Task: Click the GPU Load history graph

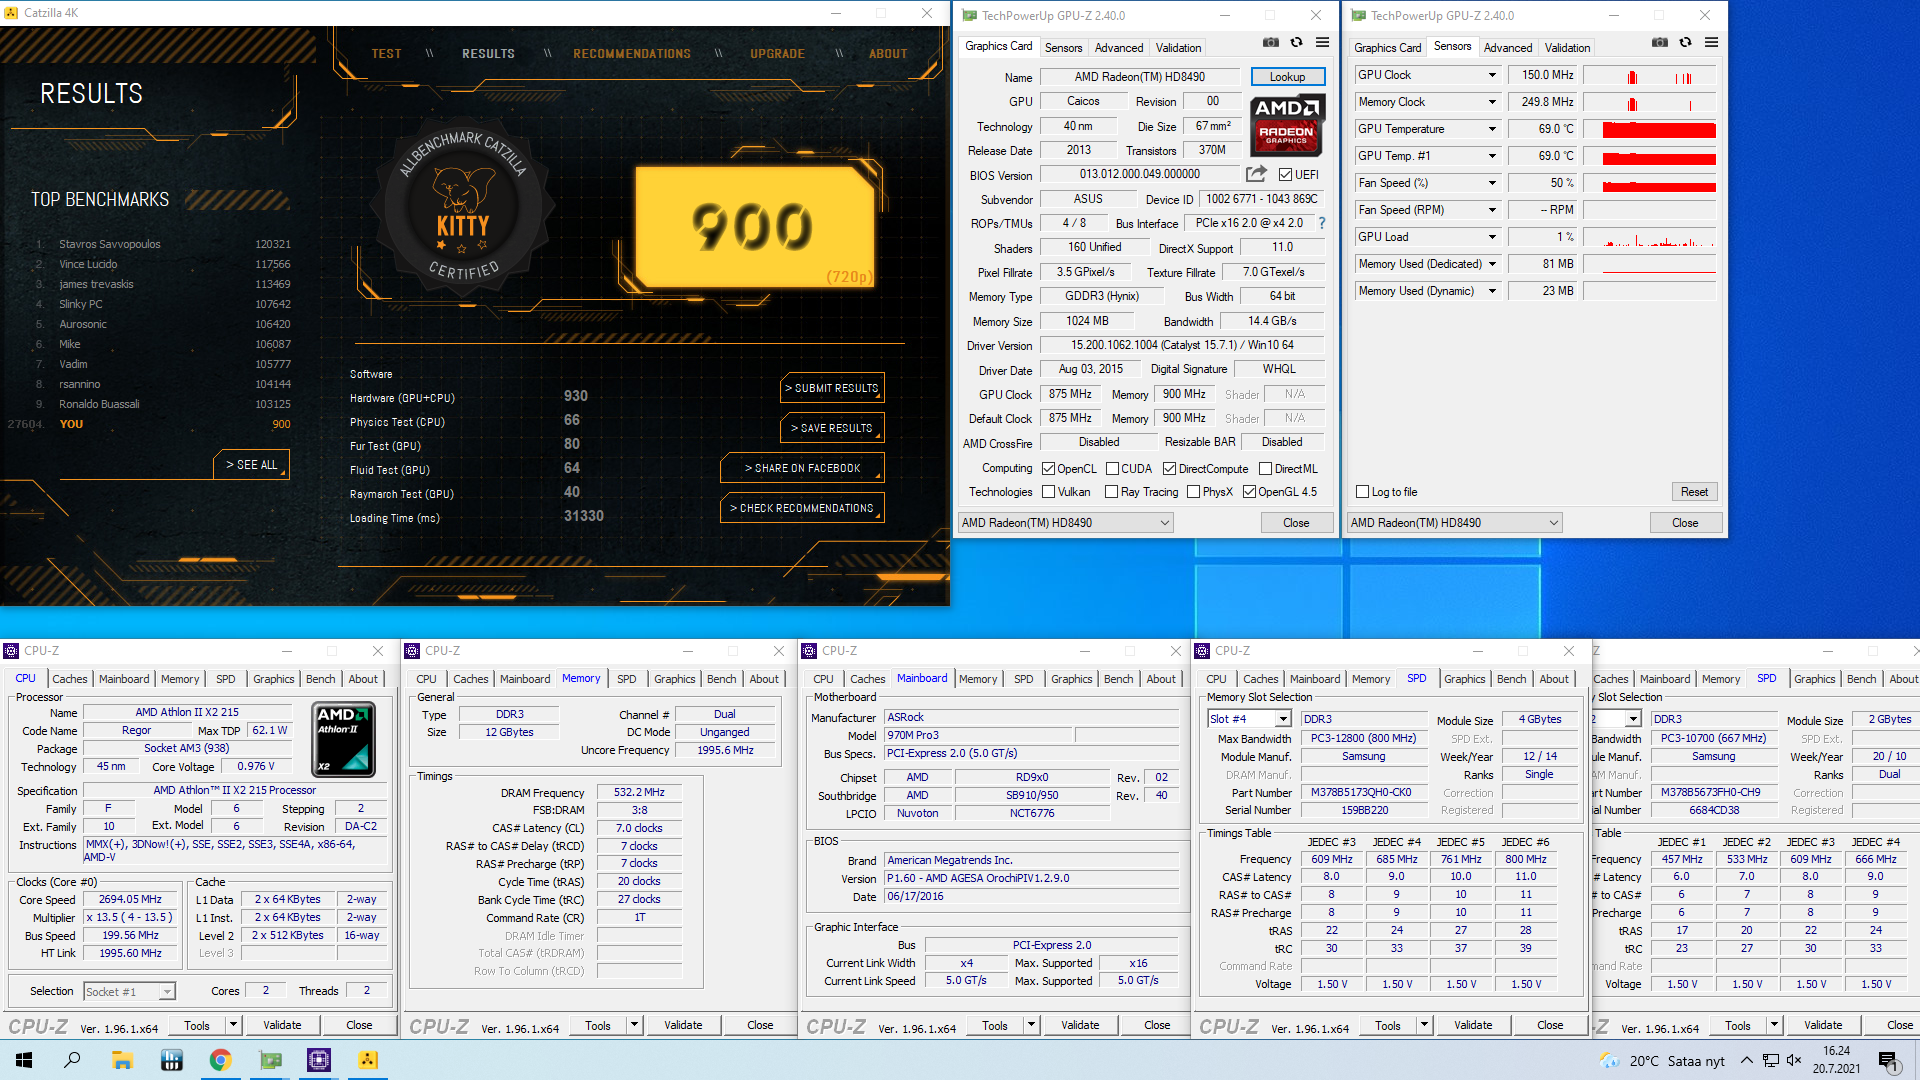Action: [1650, 237]
